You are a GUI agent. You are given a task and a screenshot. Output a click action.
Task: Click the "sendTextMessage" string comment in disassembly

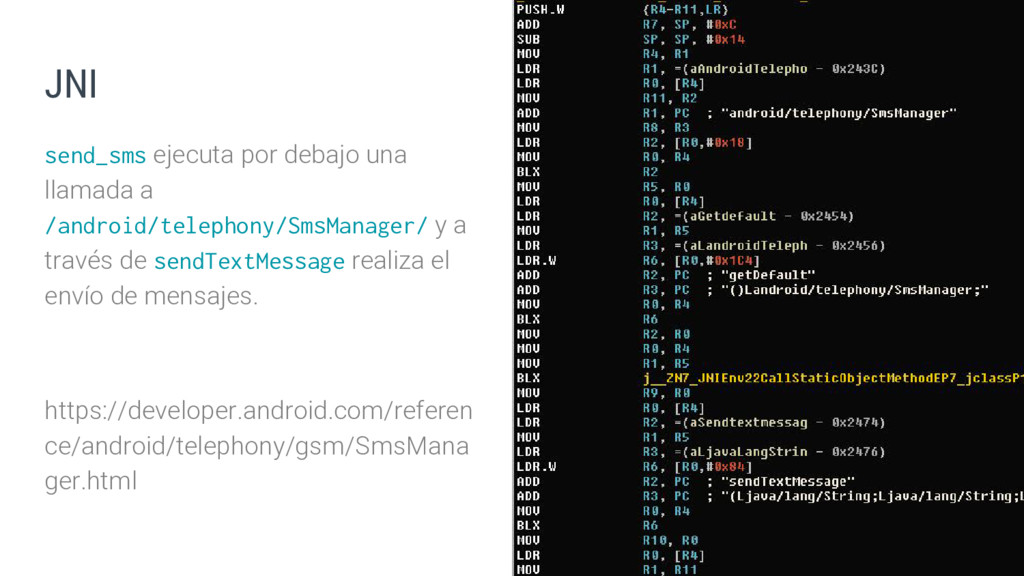tap(788, 481)
